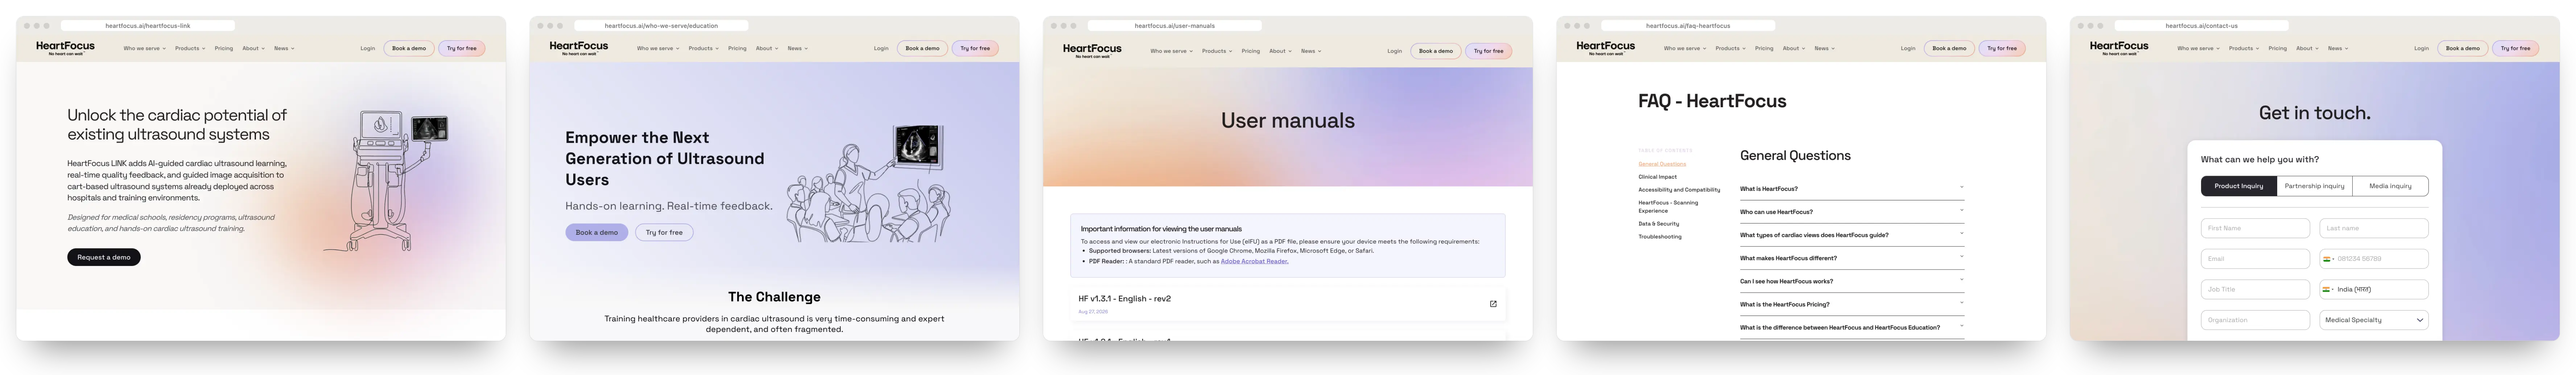The height and width of the screenshot is (375, 2576).
Task: Click 'Try for free' in the education hero section
Action: click(x=664, y=232)
